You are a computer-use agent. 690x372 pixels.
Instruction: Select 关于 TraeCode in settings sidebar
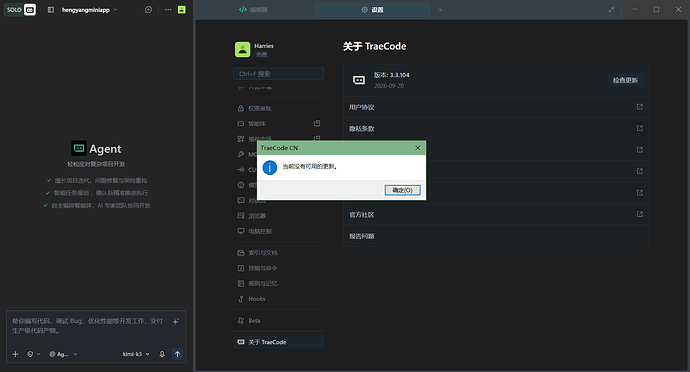click(279, 342)
